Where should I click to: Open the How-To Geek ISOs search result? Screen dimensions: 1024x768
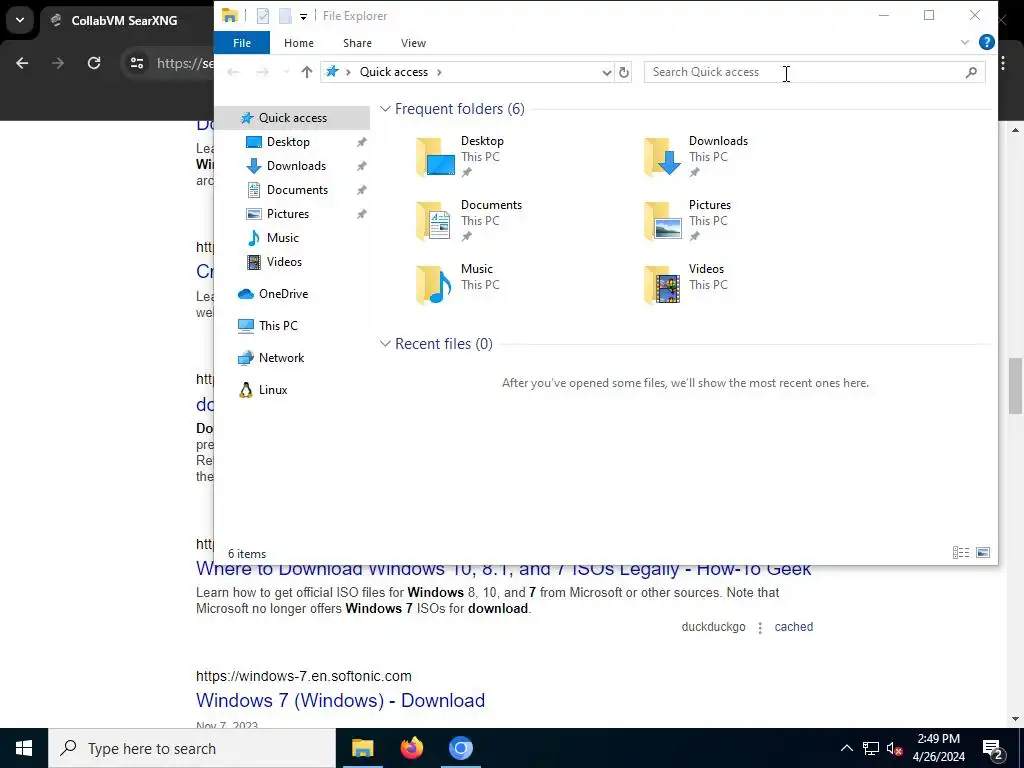[x=504, y=569]
